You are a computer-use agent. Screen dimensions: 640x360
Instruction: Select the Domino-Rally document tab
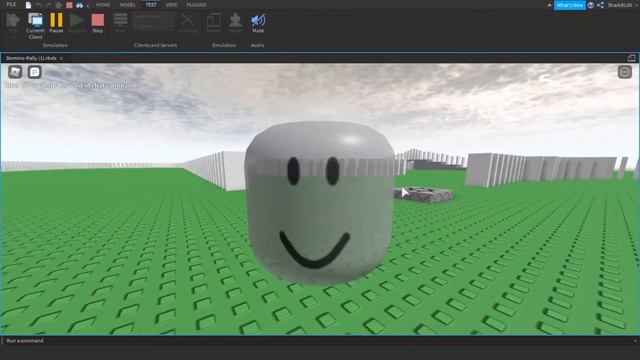pos(31,58)
